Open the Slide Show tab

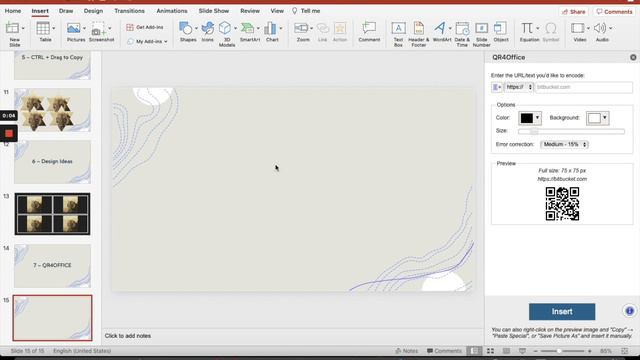214,11
